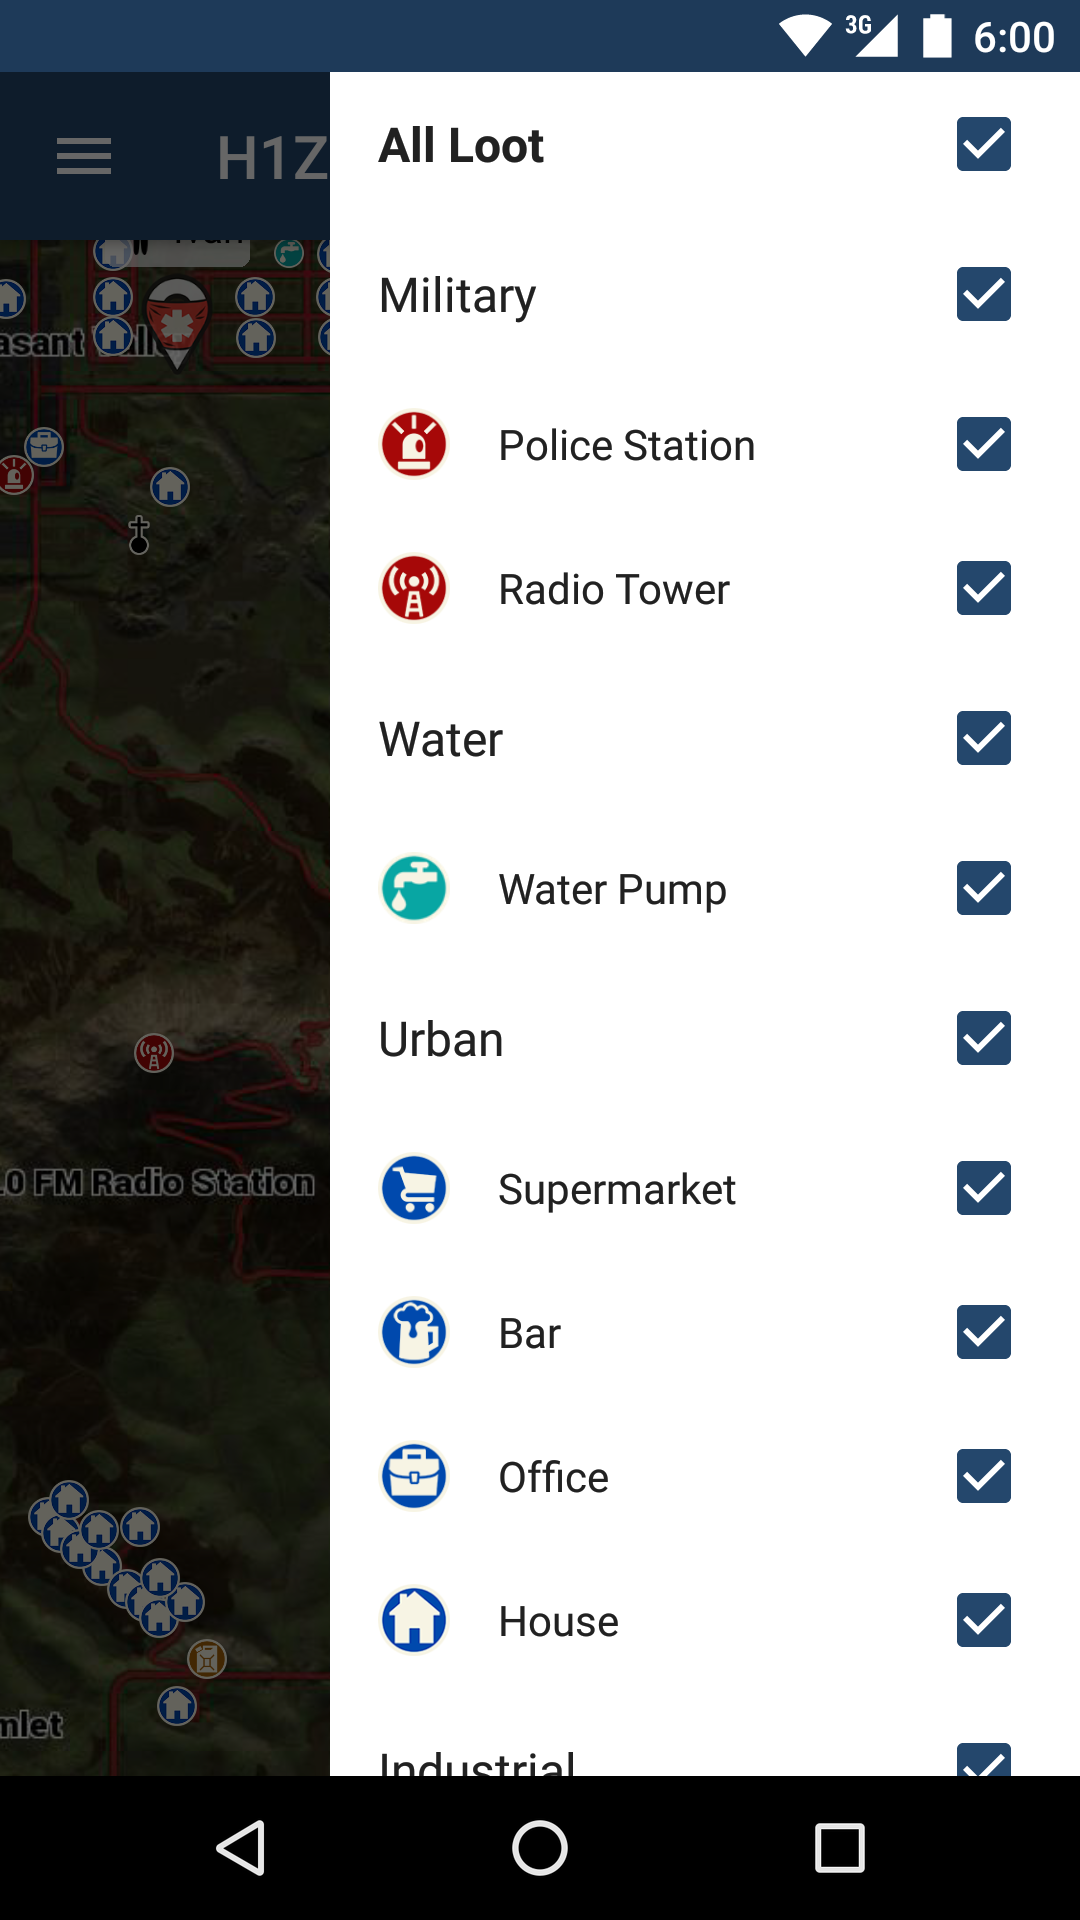This screenshot has width=1080, height=1920.
Task: Open Android recent apps button
Action: coord(840,1848)
